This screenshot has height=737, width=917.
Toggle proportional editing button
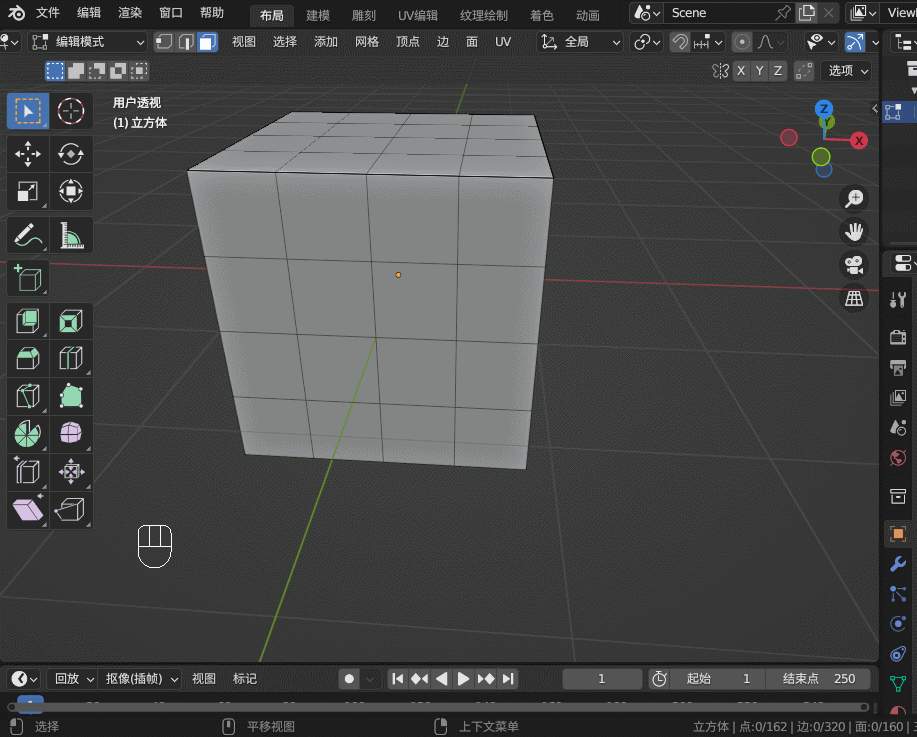click(742, 42)
